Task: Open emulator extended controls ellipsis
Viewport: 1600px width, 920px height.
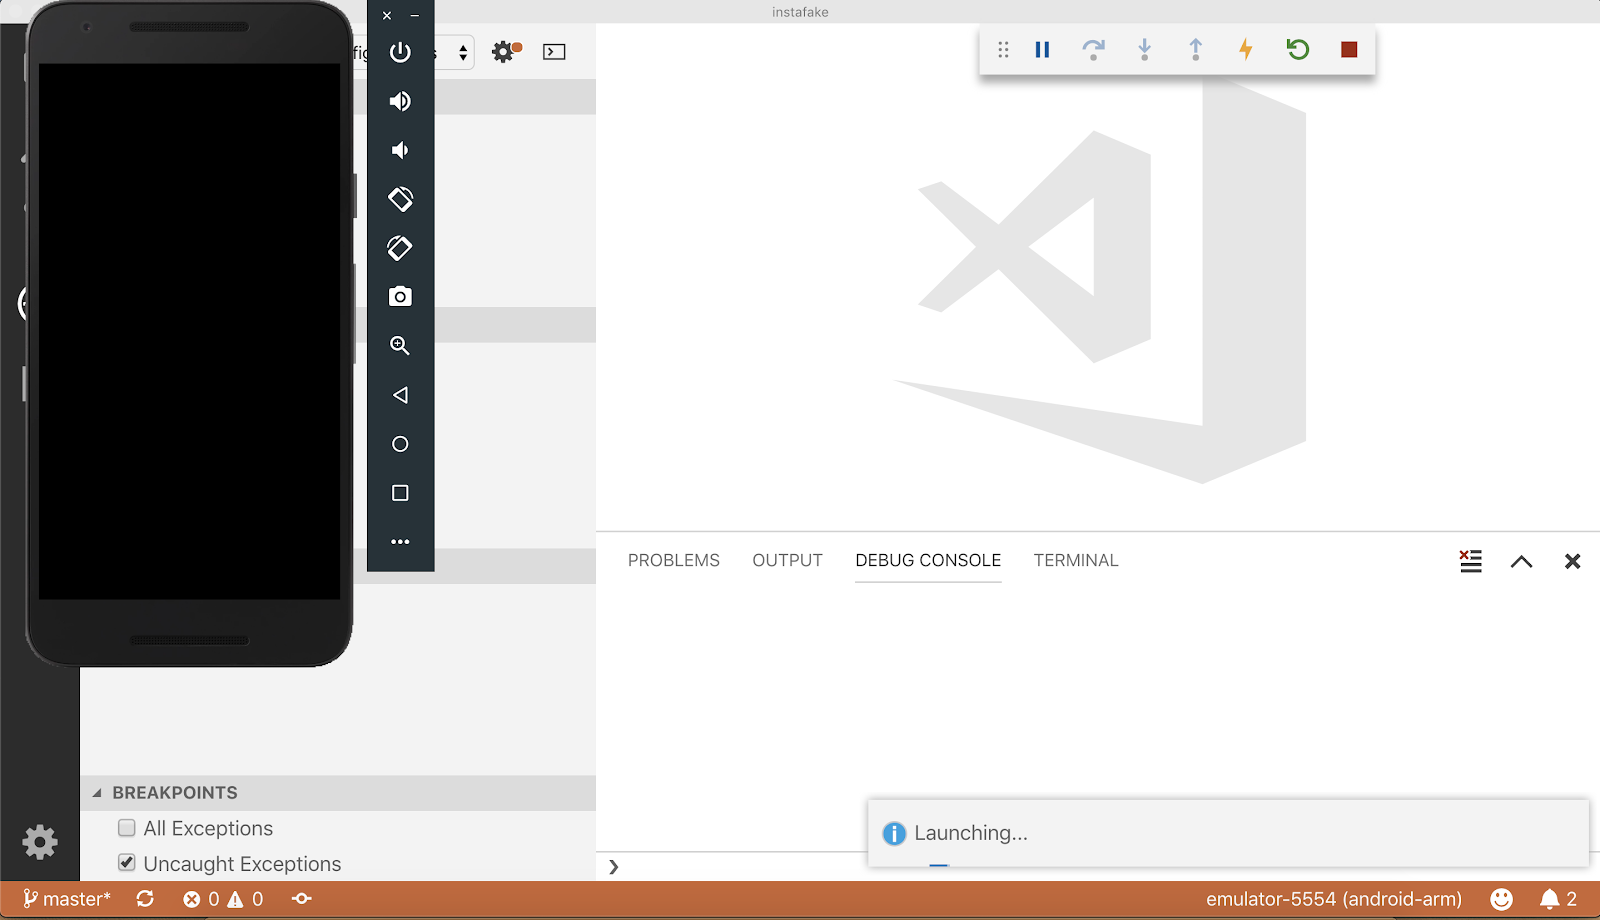Action: 400,542
